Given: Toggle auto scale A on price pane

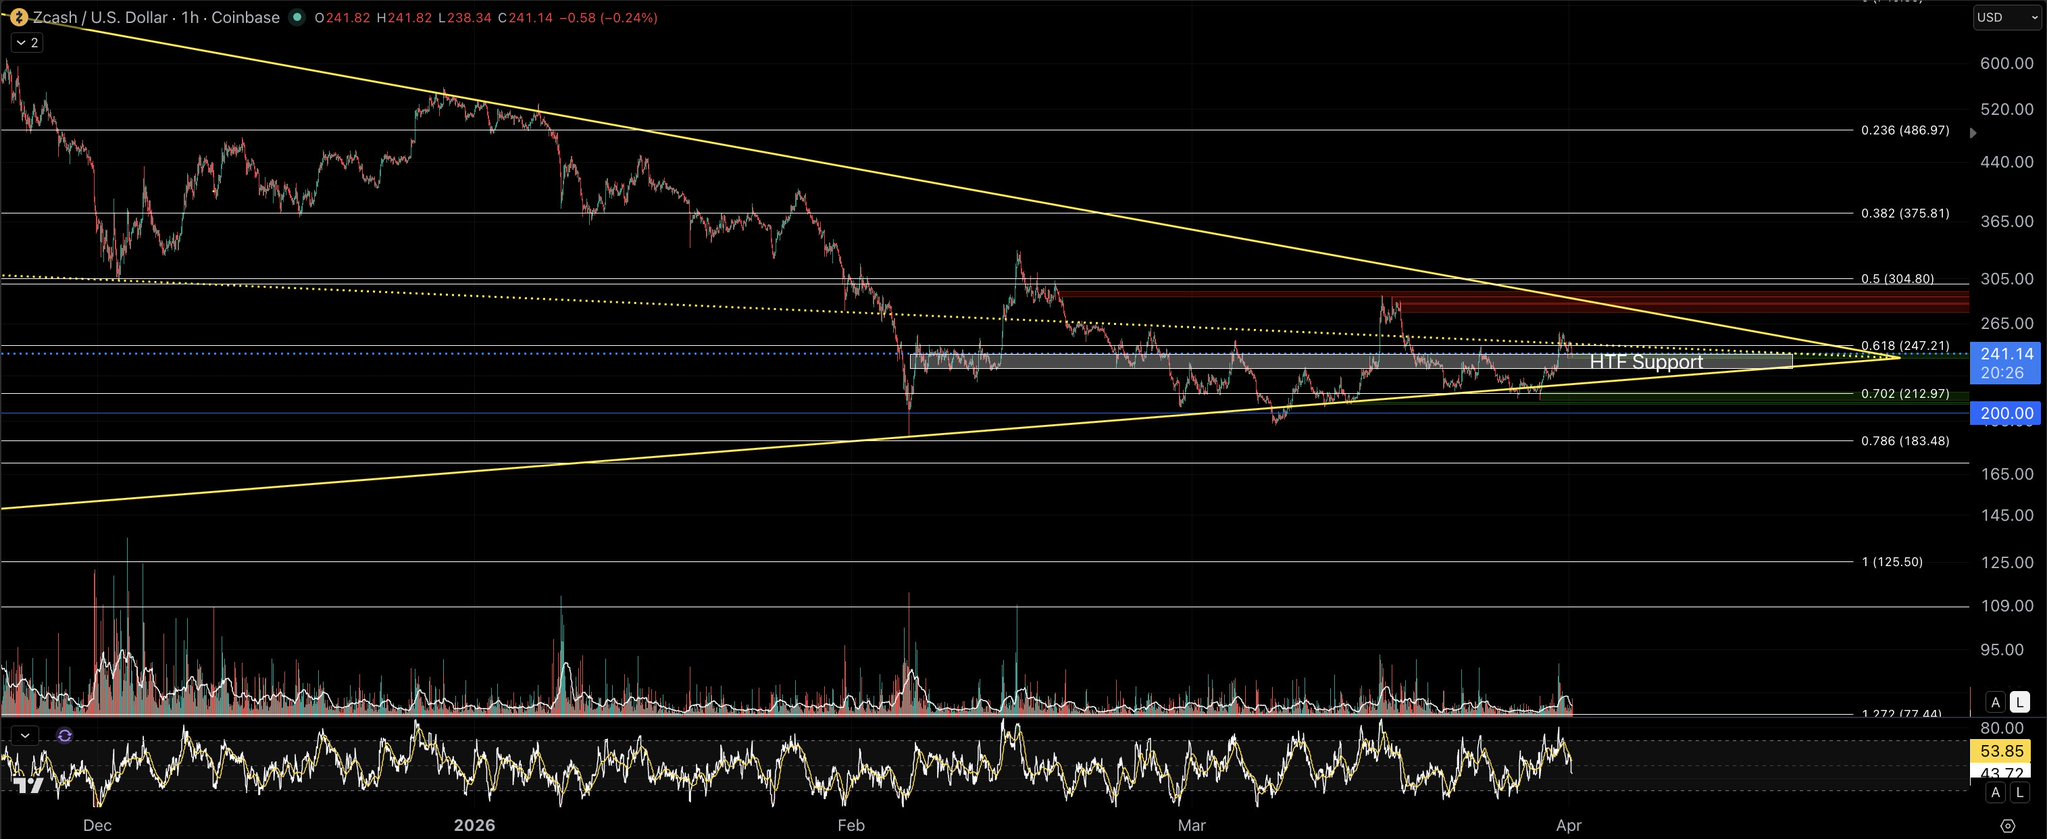Looking at the screenshot, I should [x=1996, y=702].
